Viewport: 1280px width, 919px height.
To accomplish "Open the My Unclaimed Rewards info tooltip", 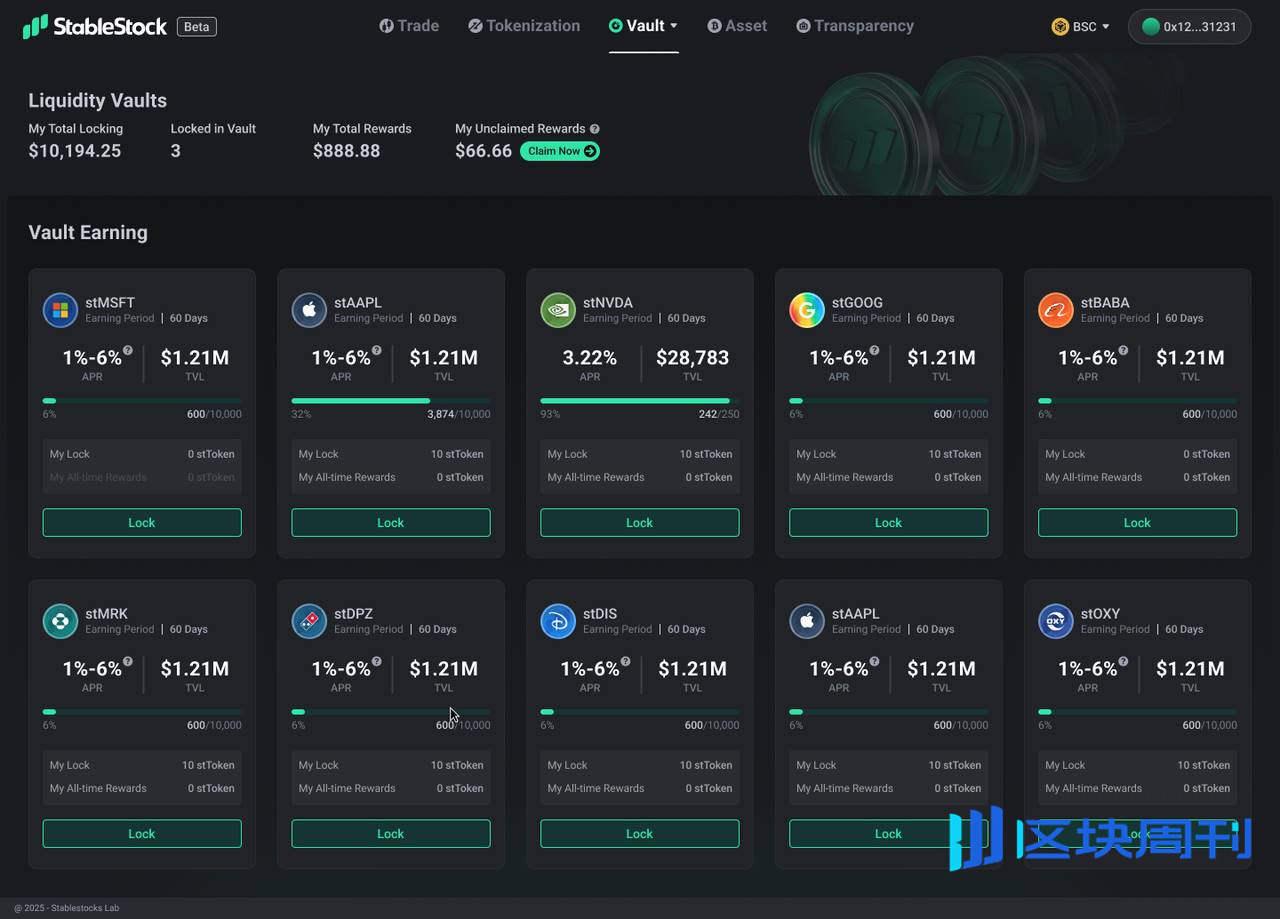I will [x=594, y=128].
